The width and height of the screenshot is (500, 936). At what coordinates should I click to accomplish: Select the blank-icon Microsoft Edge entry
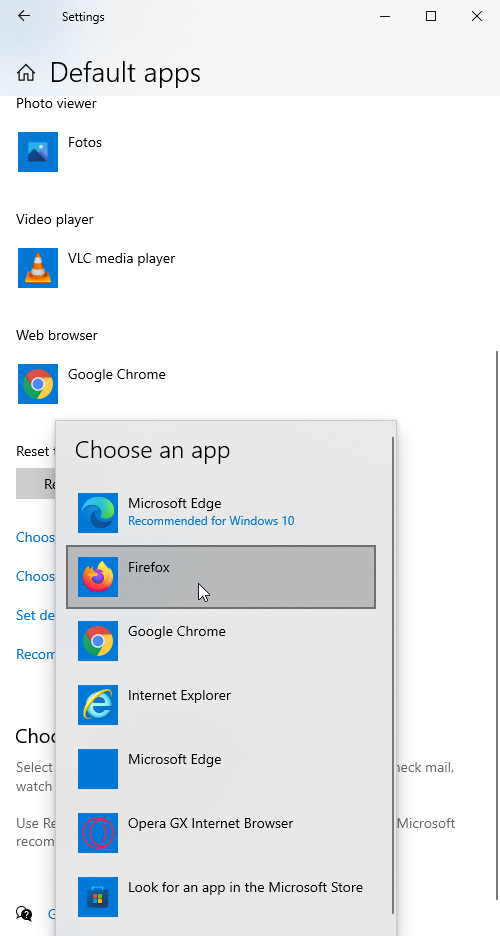tap(221, 768)
